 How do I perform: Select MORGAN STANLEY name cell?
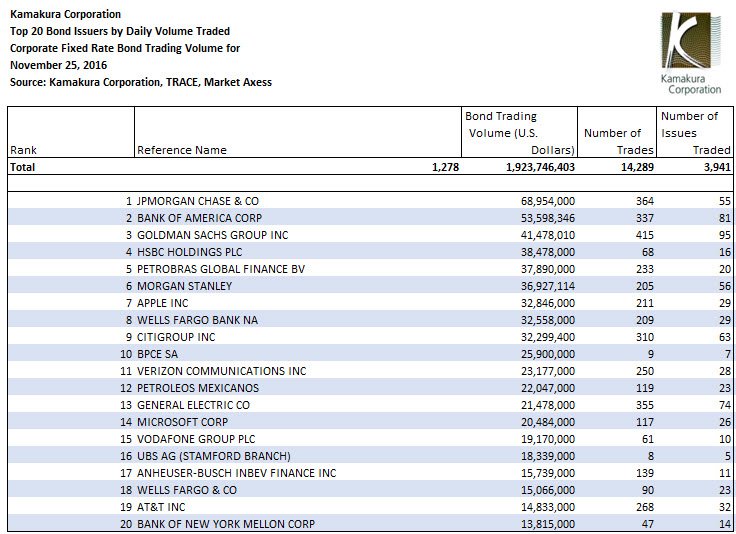tap(184, 286)
